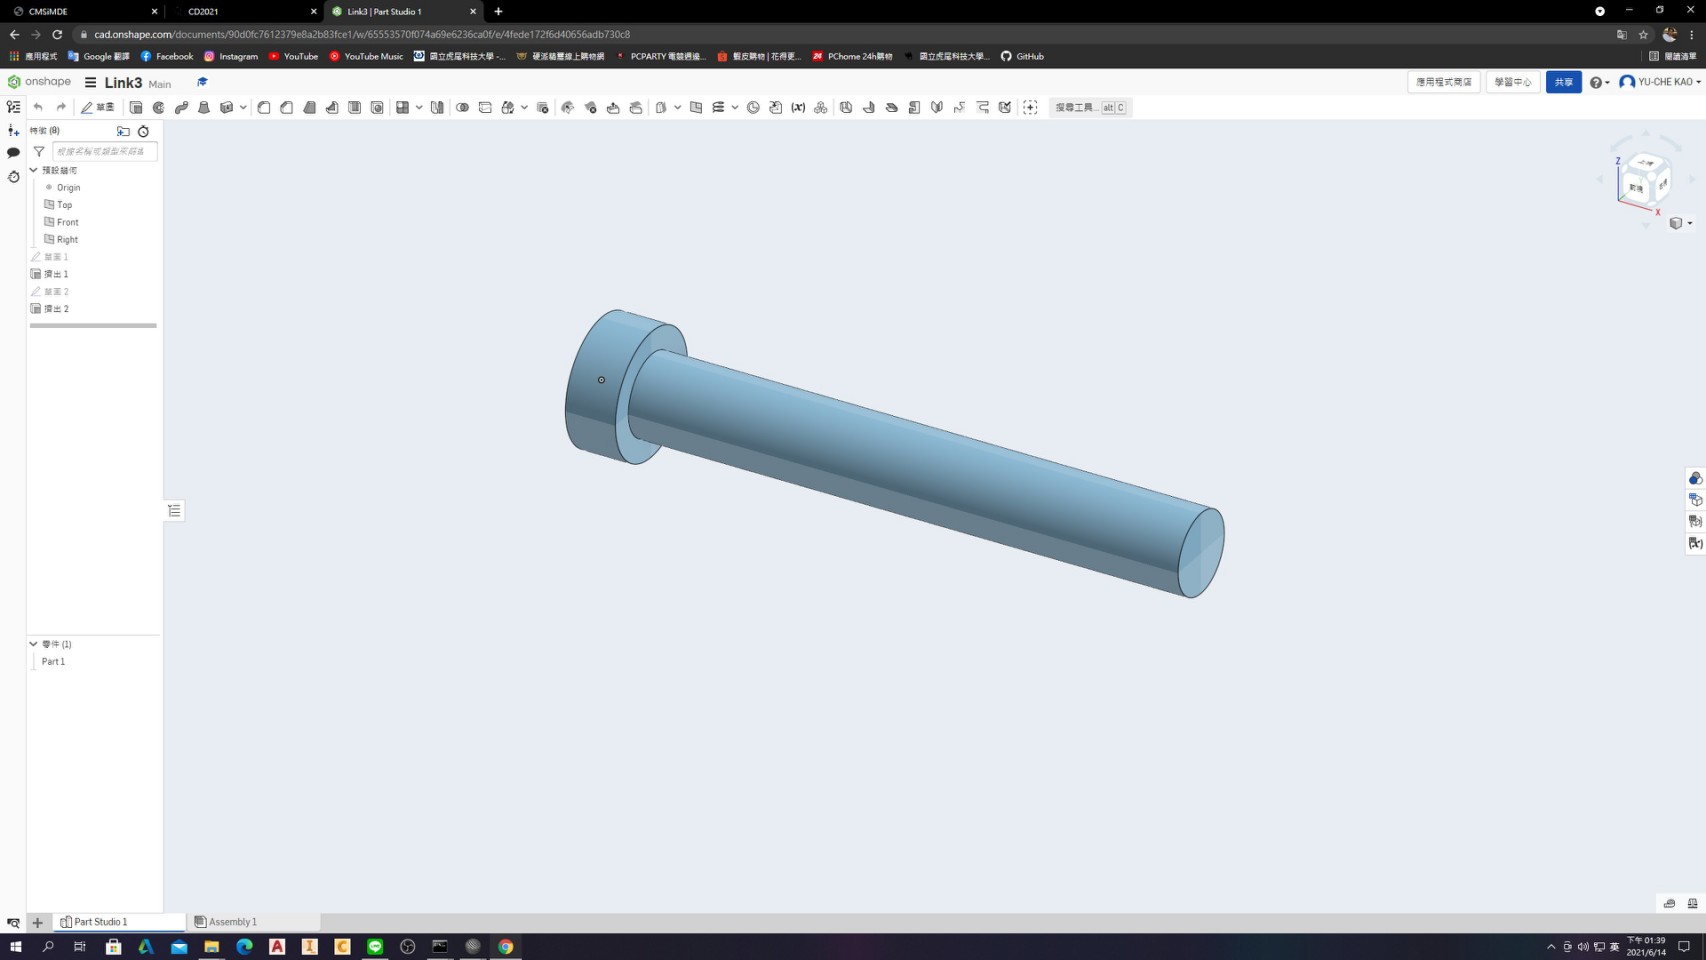Click the filter funnel icon
The image size is (1706, 960).
(39, 152)
